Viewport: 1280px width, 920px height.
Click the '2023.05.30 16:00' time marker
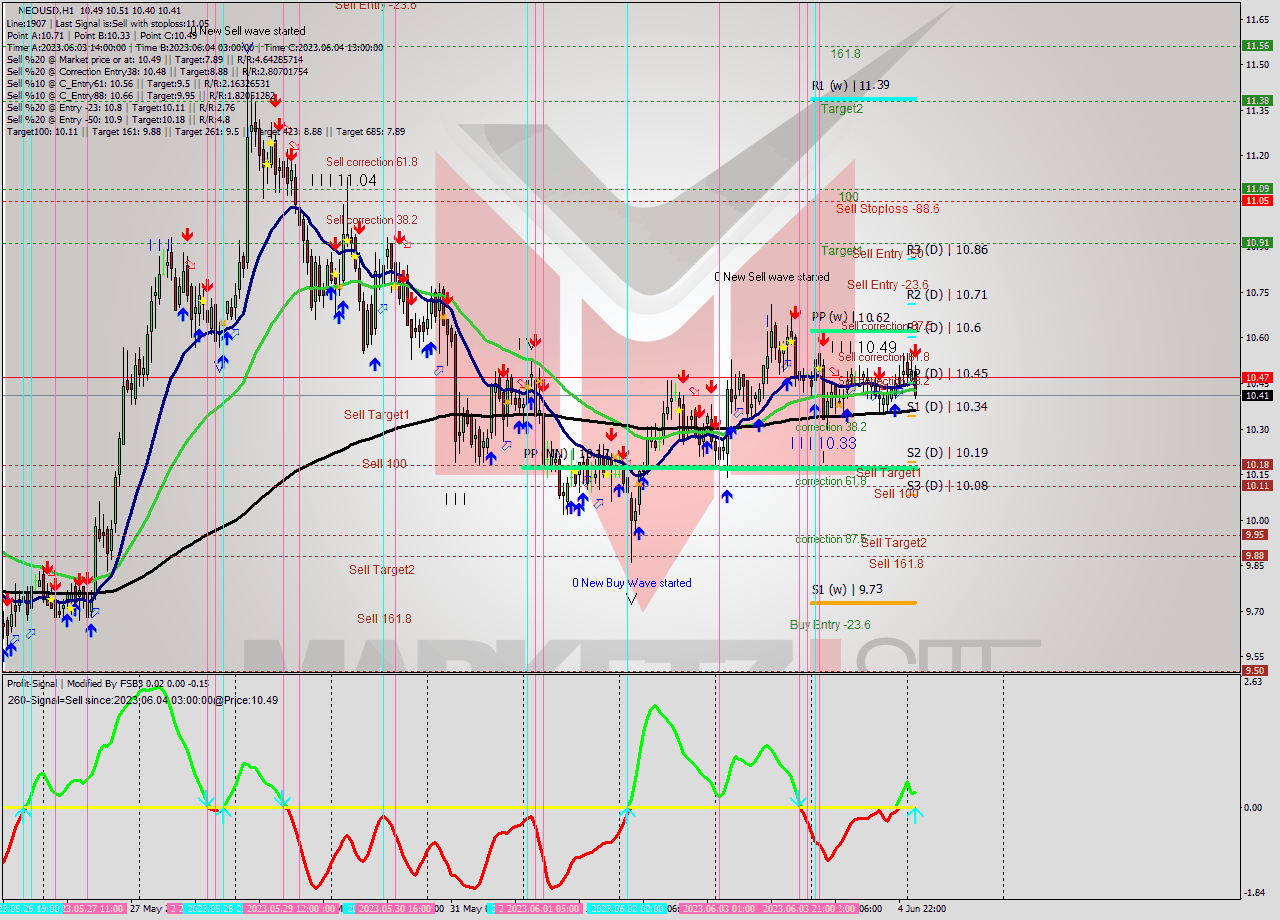click(395, 908)
